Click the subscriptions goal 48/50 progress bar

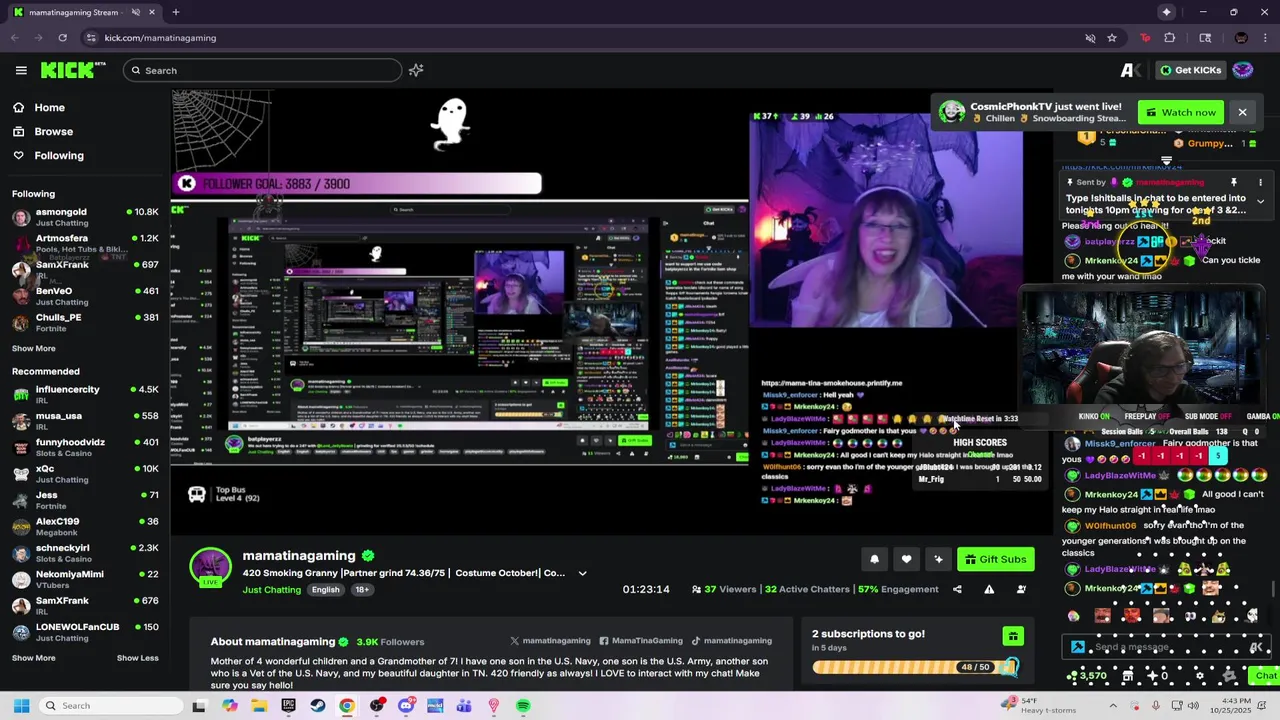pos(915,667)
